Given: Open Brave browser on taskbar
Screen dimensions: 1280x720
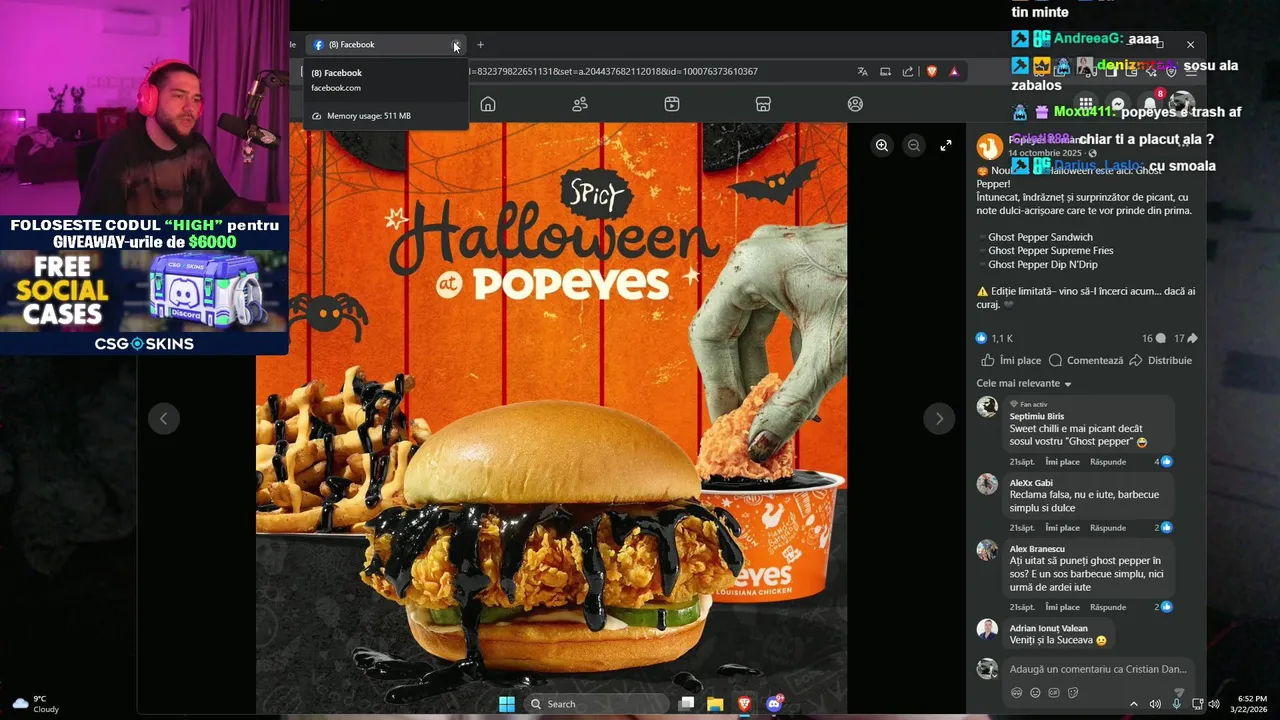Looking at the screenshot, I should [x=744, y=704].
